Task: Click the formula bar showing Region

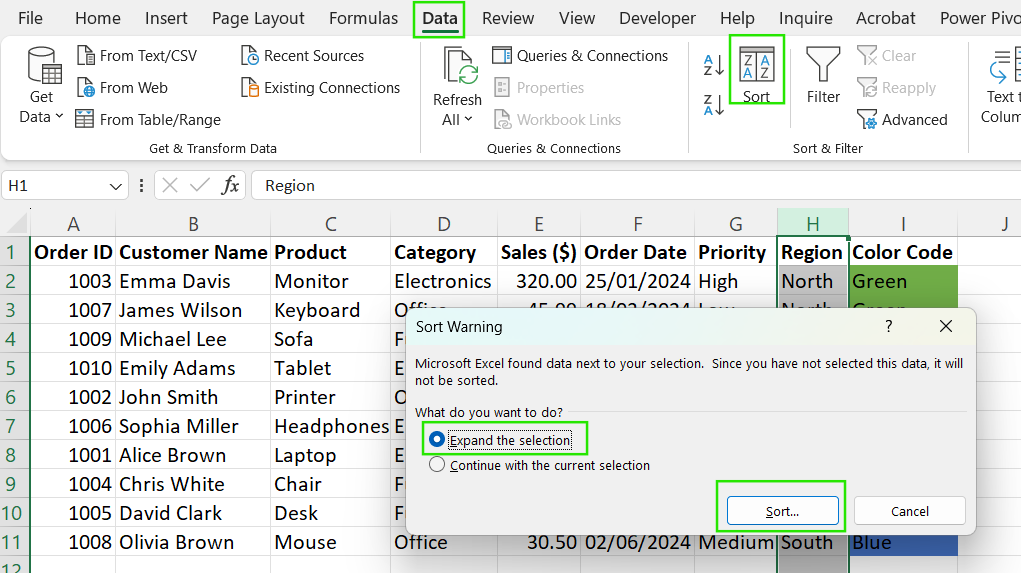Action: click(636, 186)
